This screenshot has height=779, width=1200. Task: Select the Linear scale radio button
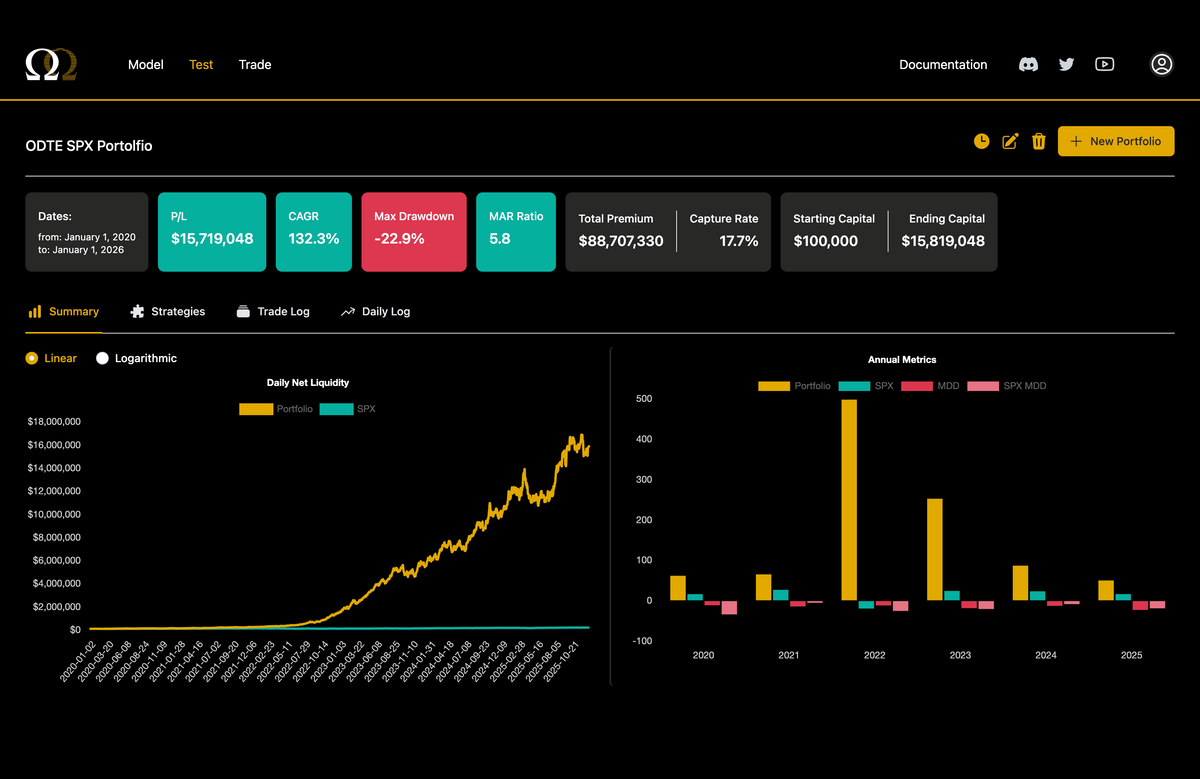pos(32,358)
